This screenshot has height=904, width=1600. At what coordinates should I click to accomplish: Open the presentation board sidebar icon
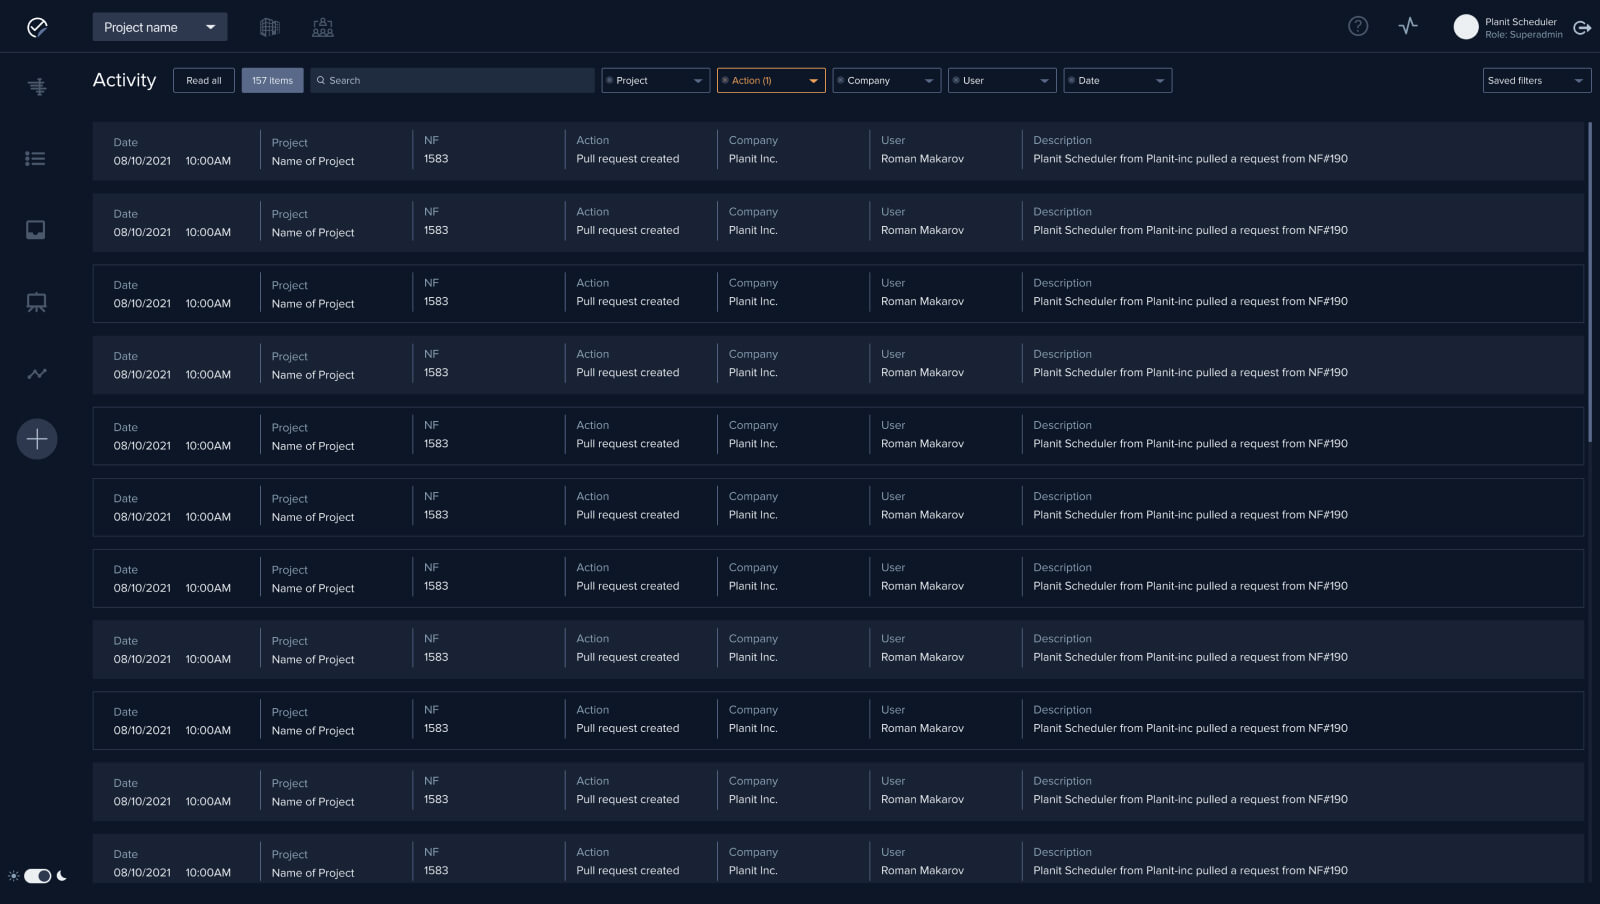coord(36,302)
